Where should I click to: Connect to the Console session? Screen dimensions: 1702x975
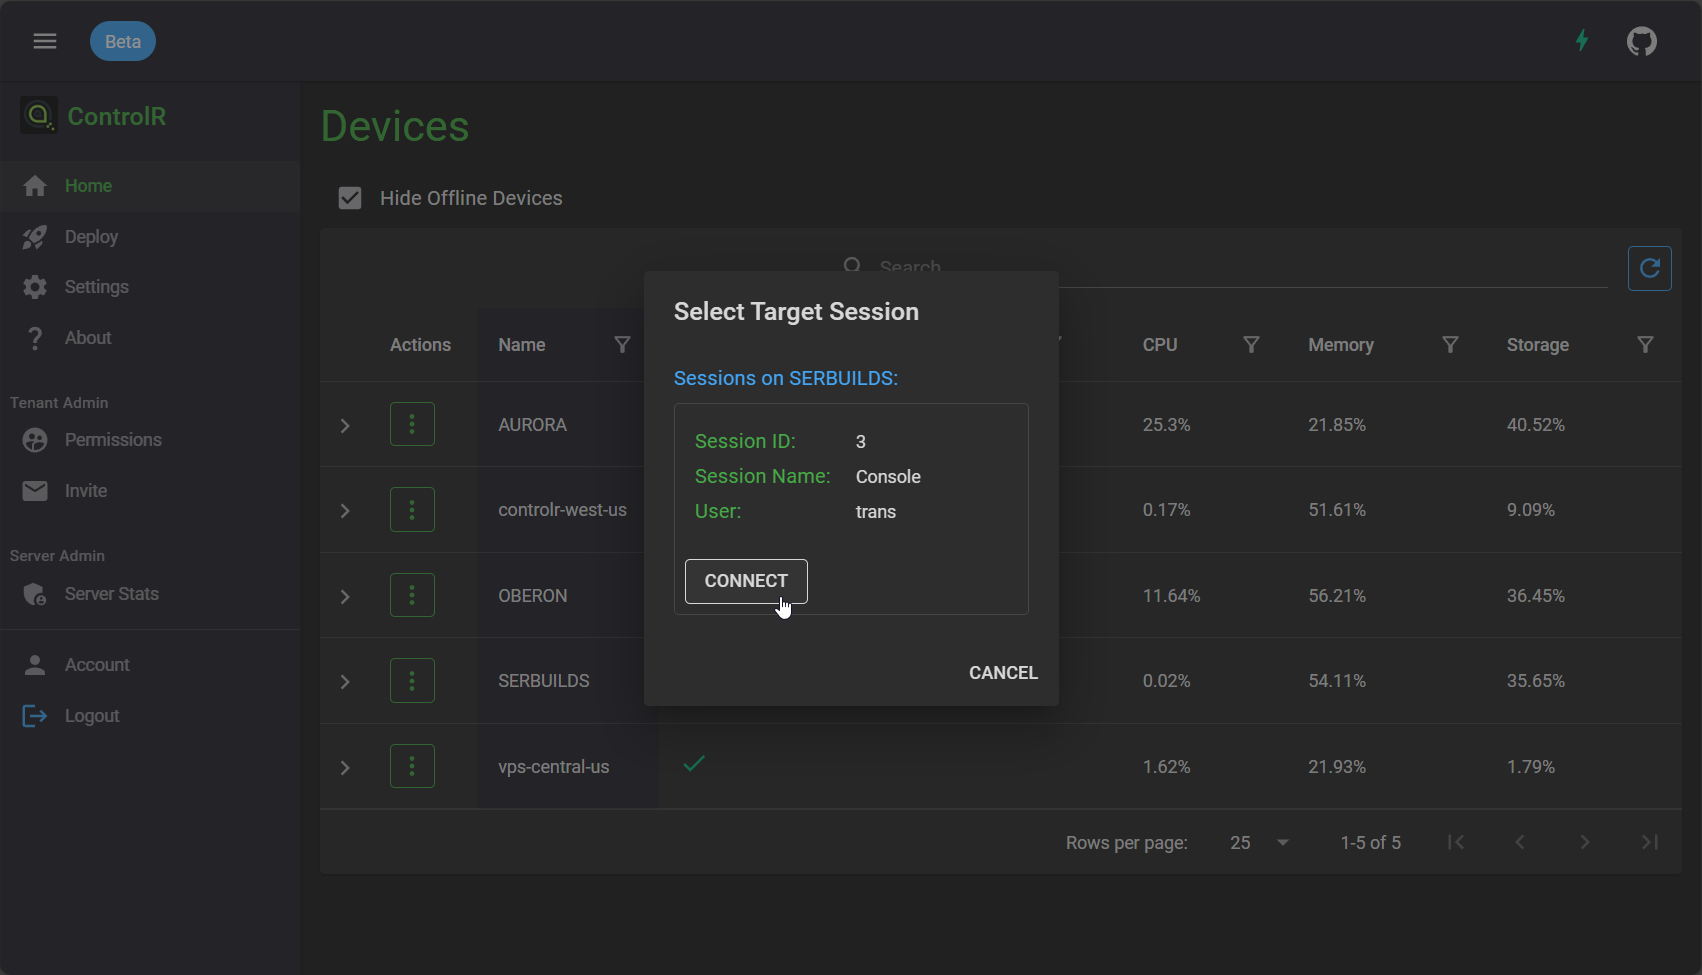pos(746,581)
